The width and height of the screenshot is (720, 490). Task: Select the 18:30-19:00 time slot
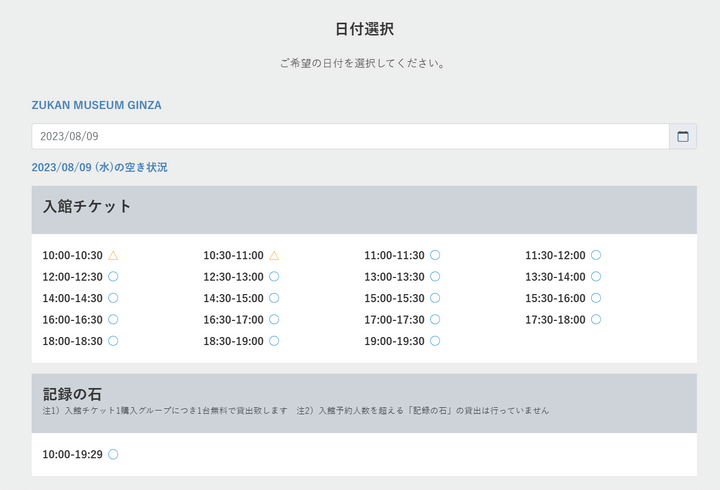click(233, 341)
